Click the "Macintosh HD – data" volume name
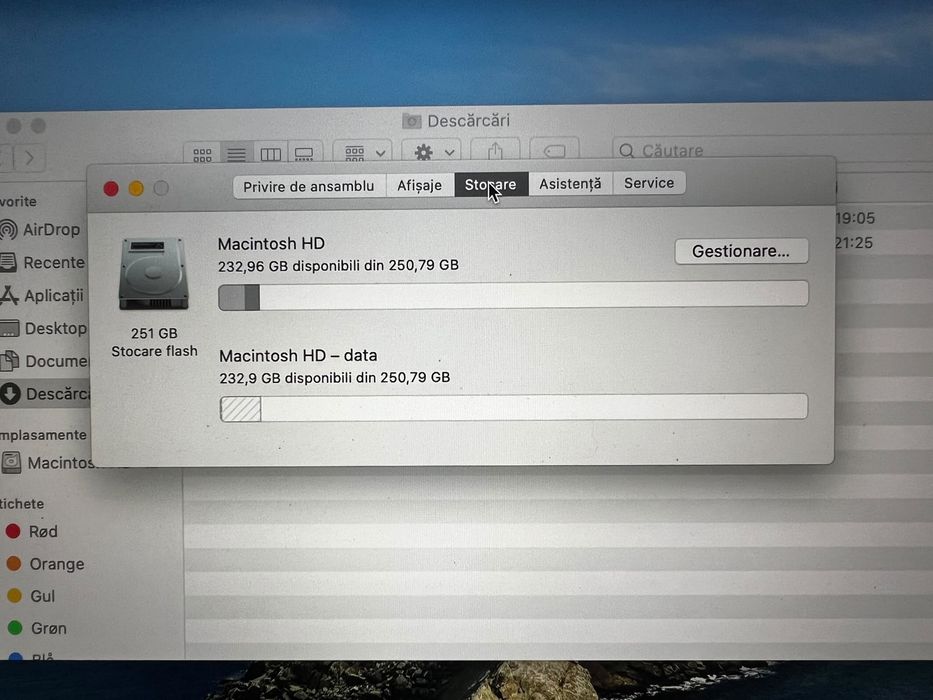Image resolution: width=933 pixels, height=700 pixels. coord(298,355)
